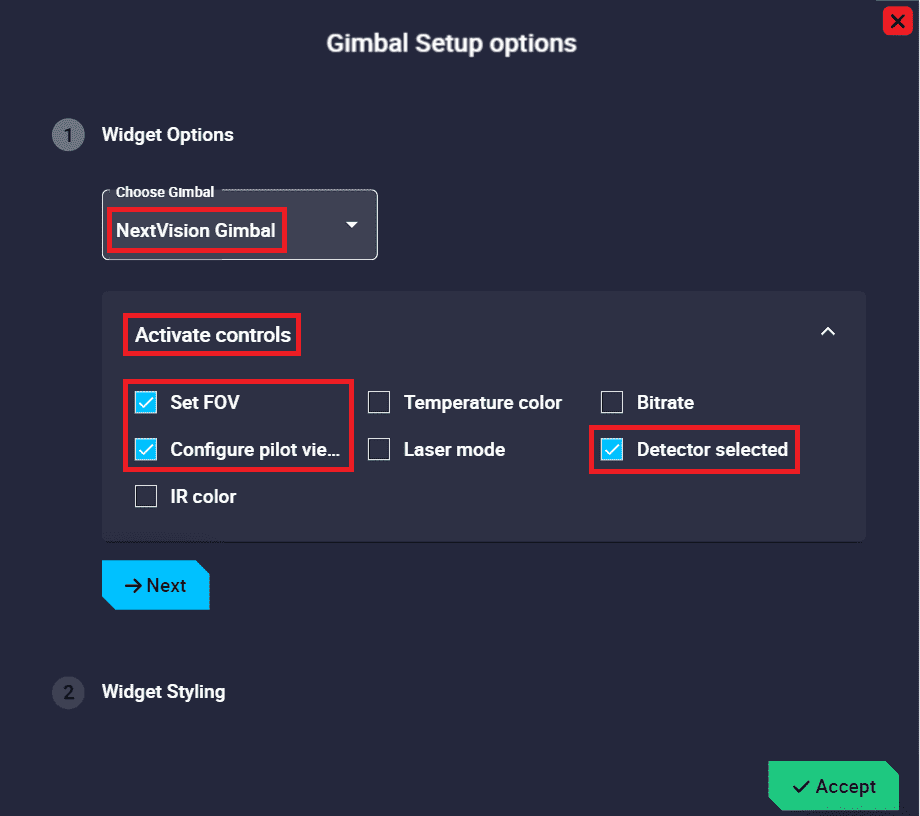Collapse the Activate controls panel chevron
This screenshot has height=816, width=920.
[827, 332]
